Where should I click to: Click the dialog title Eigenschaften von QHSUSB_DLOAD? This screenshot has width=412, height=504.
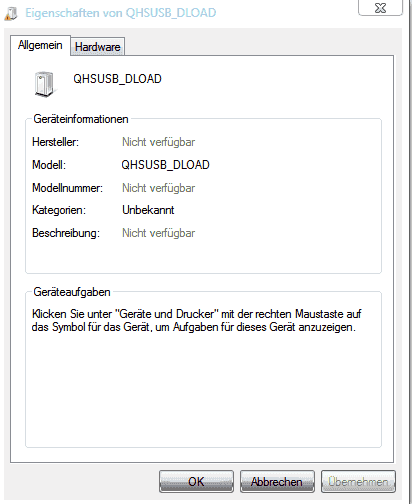point(121,13)
